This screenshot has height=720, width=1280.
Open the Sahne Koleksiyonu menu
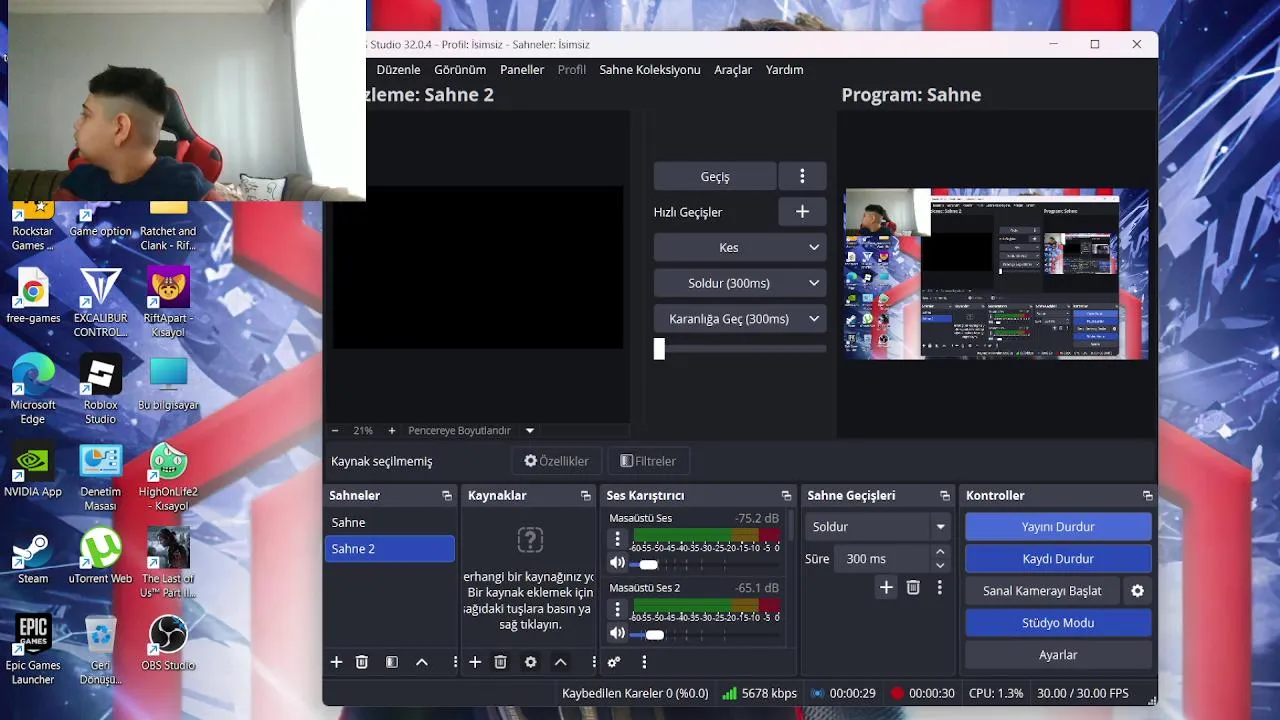pyautogui.click(x=650, y=70)
